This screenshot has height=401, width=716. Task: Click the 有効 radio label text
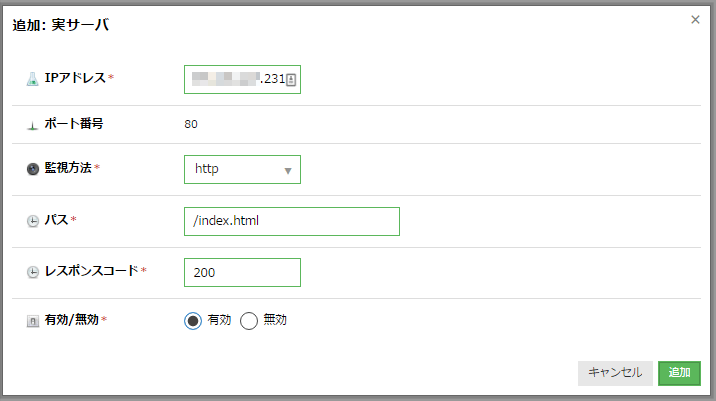click(x=219, y=320)
